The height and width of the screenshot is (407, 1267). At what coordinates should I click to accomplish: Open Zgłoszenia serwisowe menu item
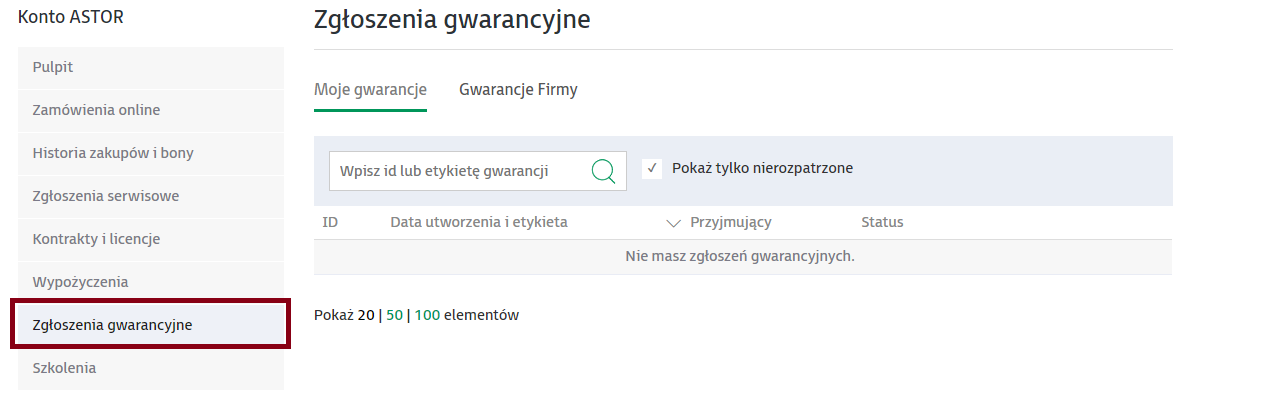click(x=151, y=196)
